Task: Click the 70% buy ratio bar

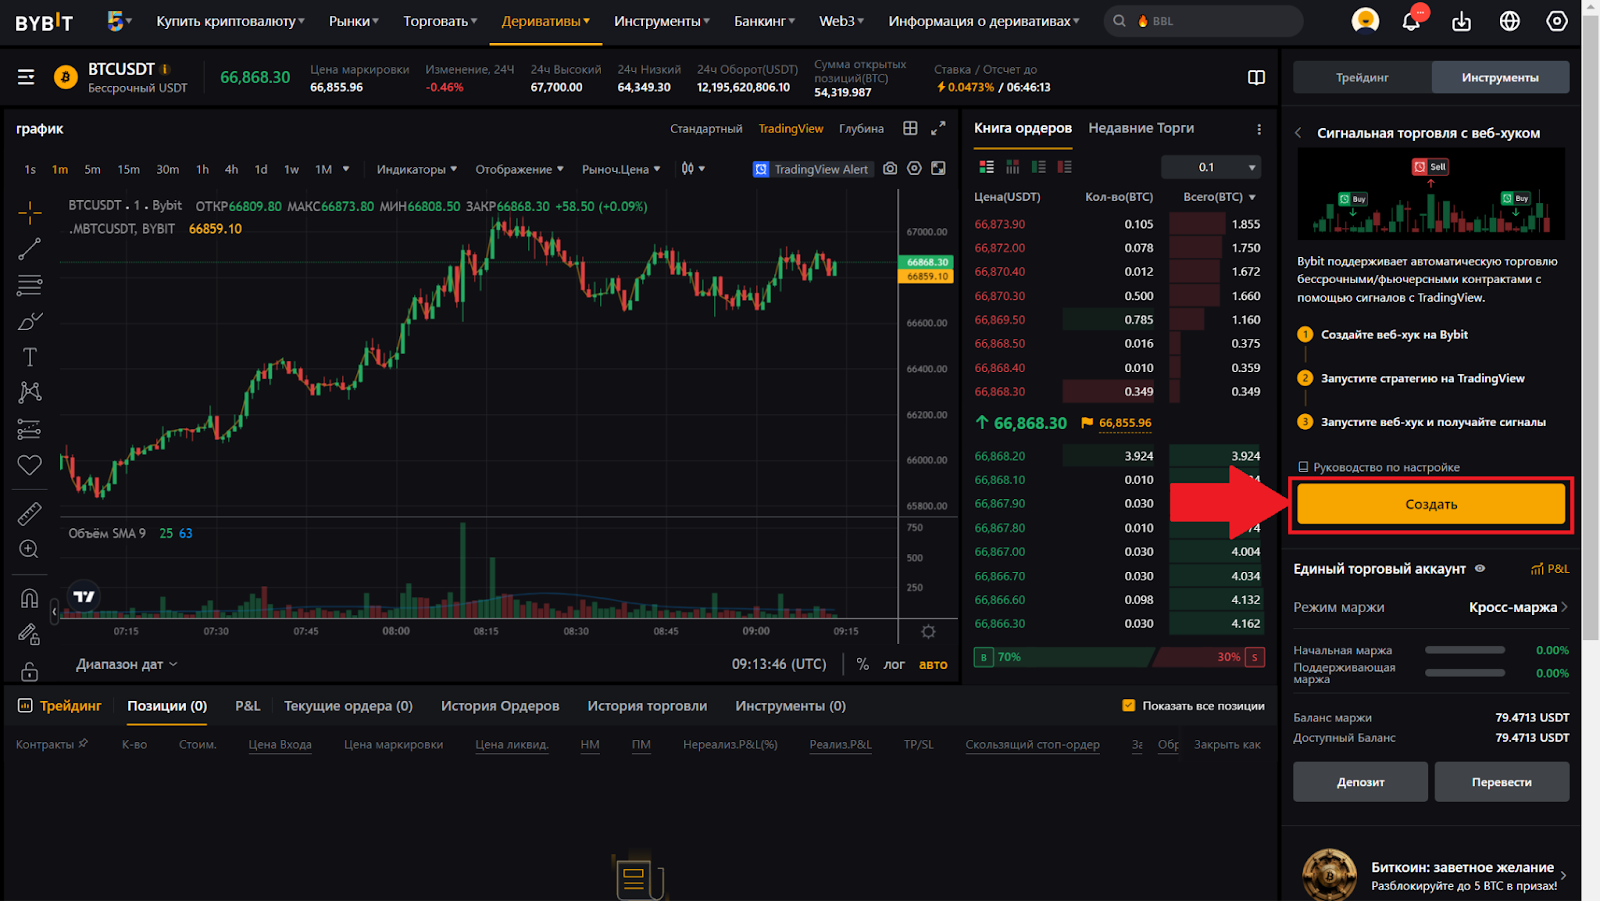Action: tap(1063, 657)
